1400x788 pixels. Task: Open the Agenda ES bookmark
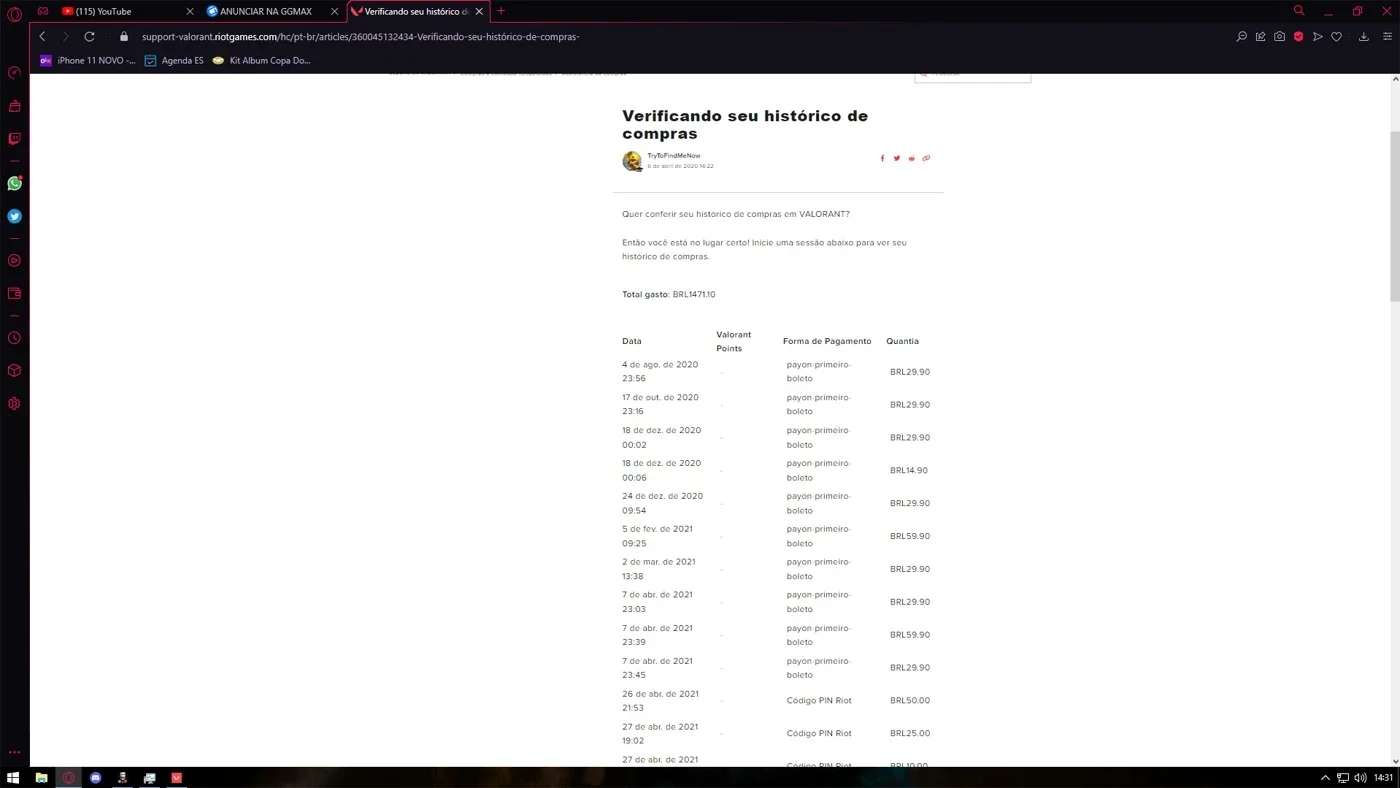[x=174, y=60]
